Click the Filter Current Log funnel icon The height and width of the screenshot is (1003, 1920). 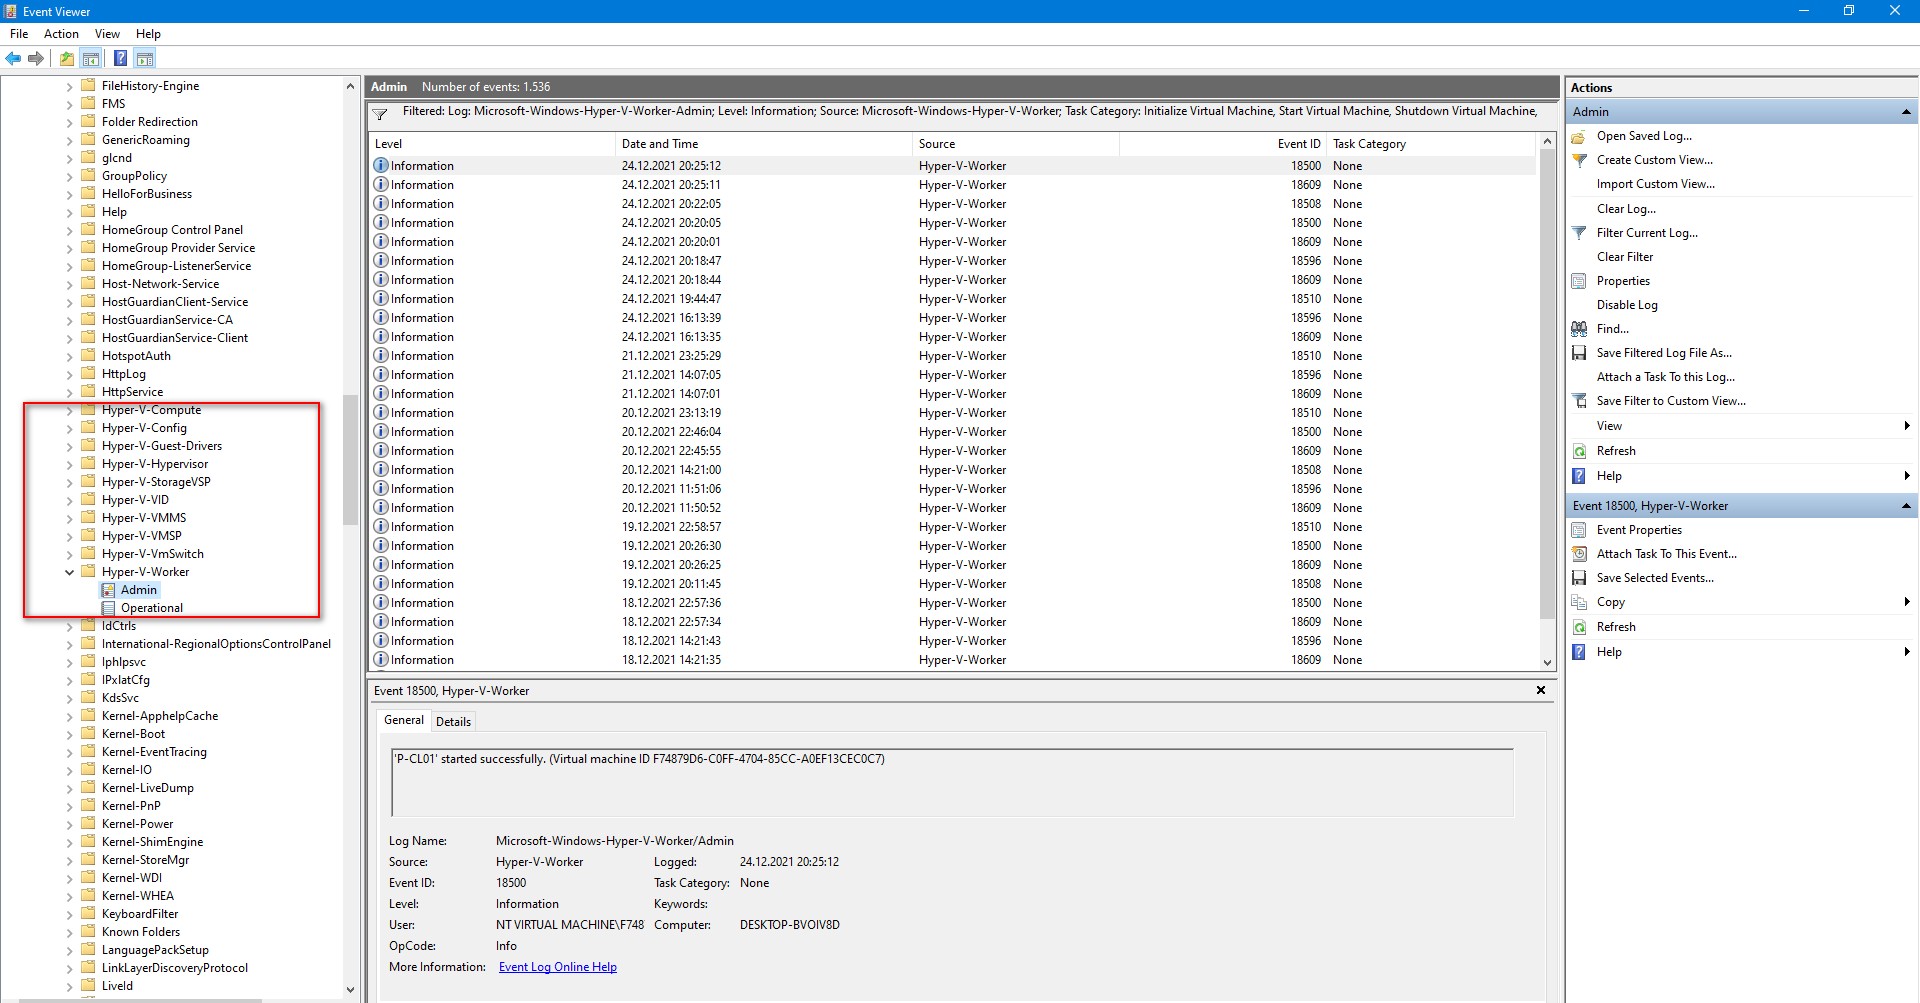pyautogui.click(x=1579, y=233)
